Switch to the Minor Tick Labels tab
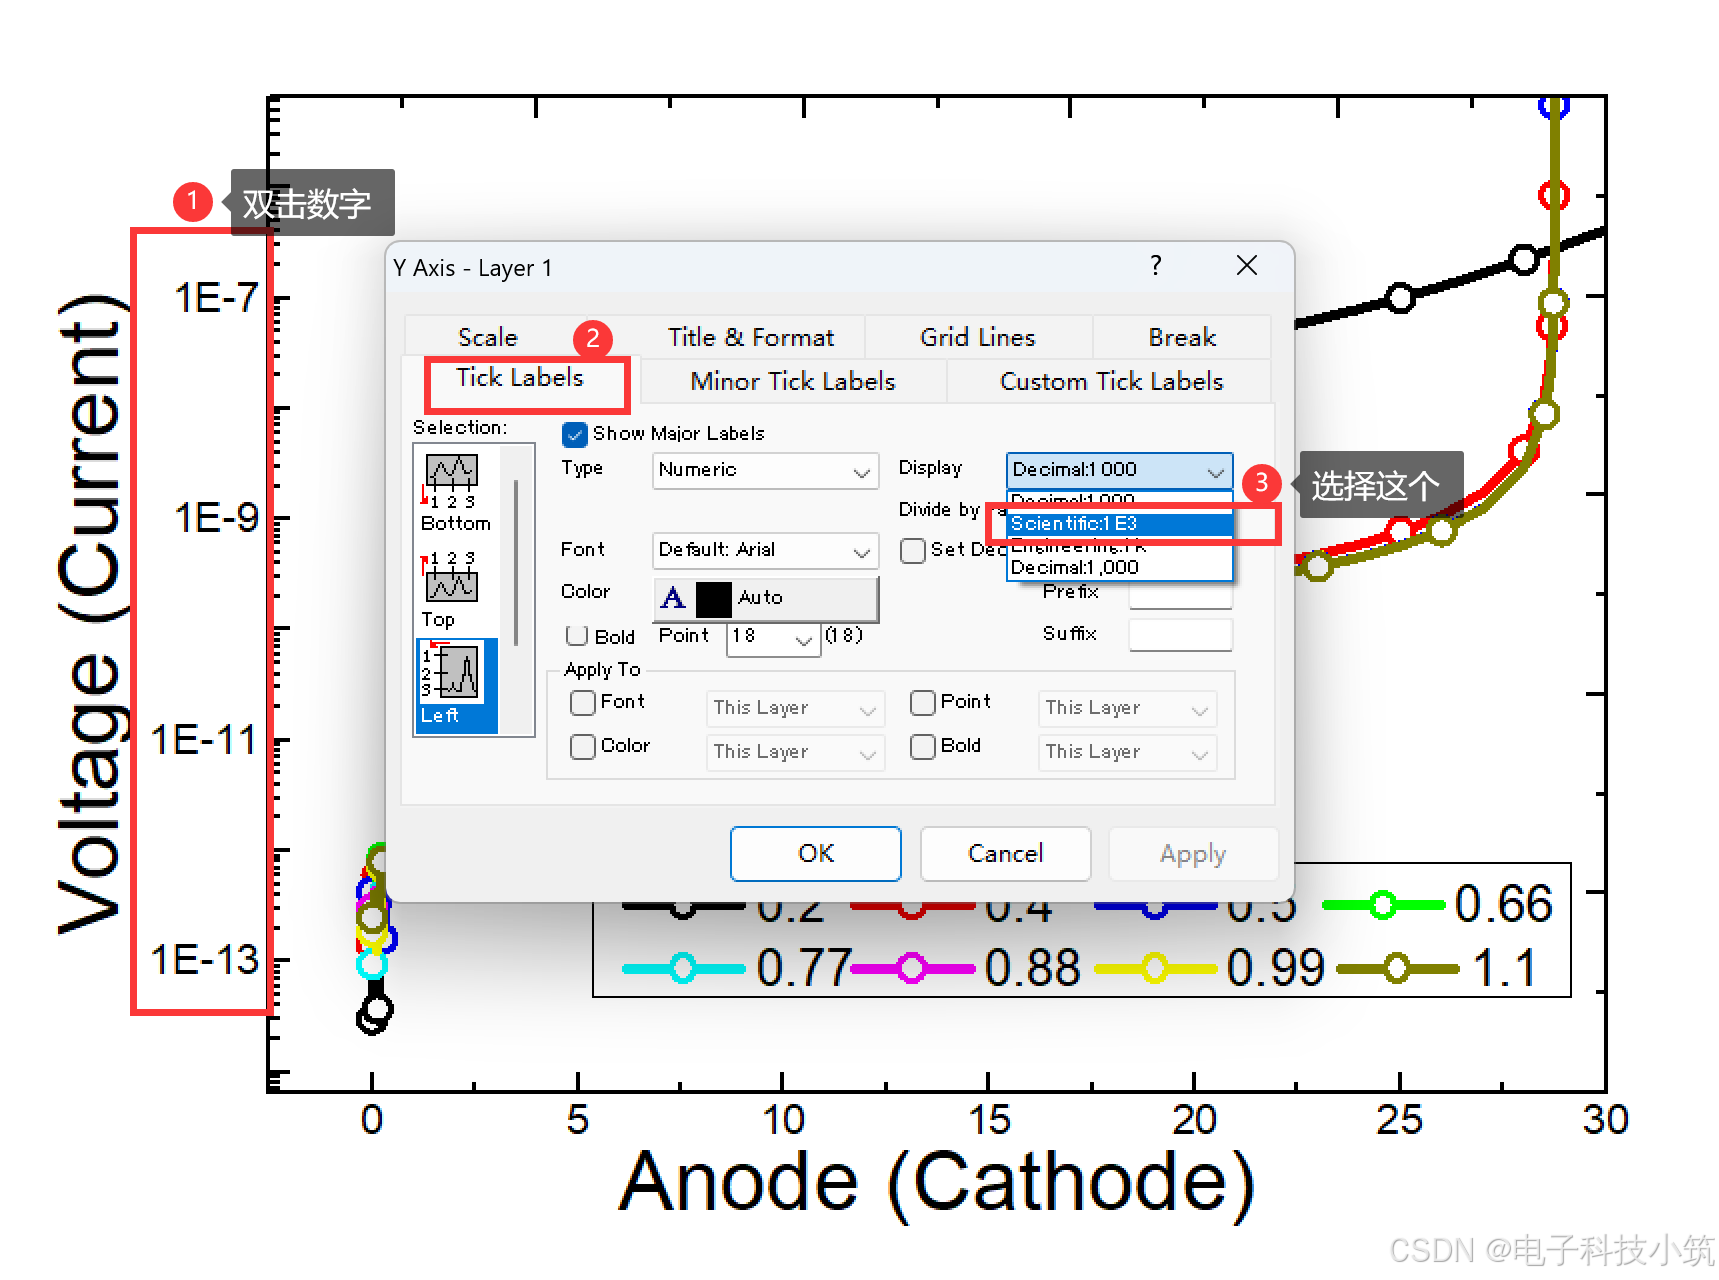The width and height of the screenshot is (1719, 1280). (793, 382)
